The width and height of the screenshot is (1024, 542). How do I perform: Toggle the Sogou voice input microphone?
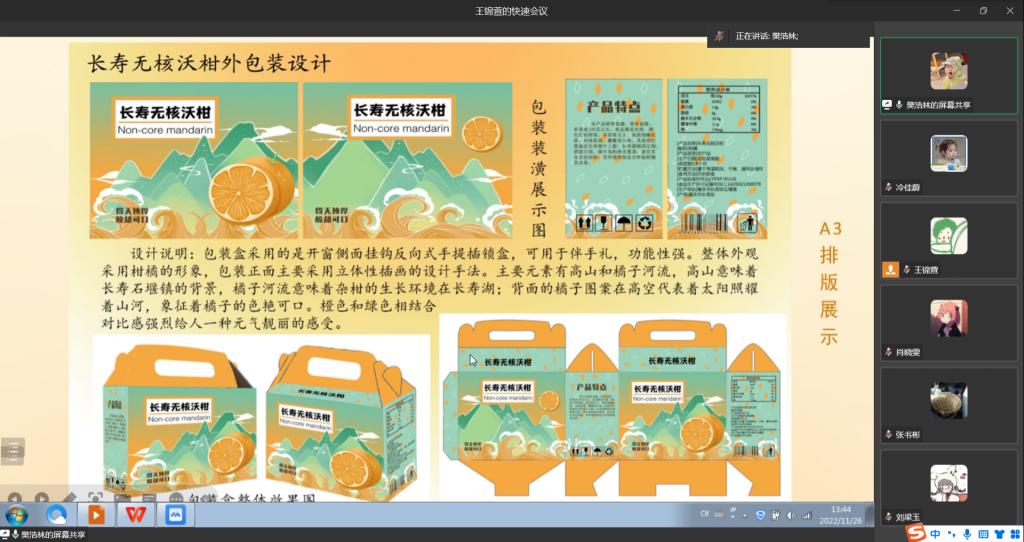[x=966, y=534]
